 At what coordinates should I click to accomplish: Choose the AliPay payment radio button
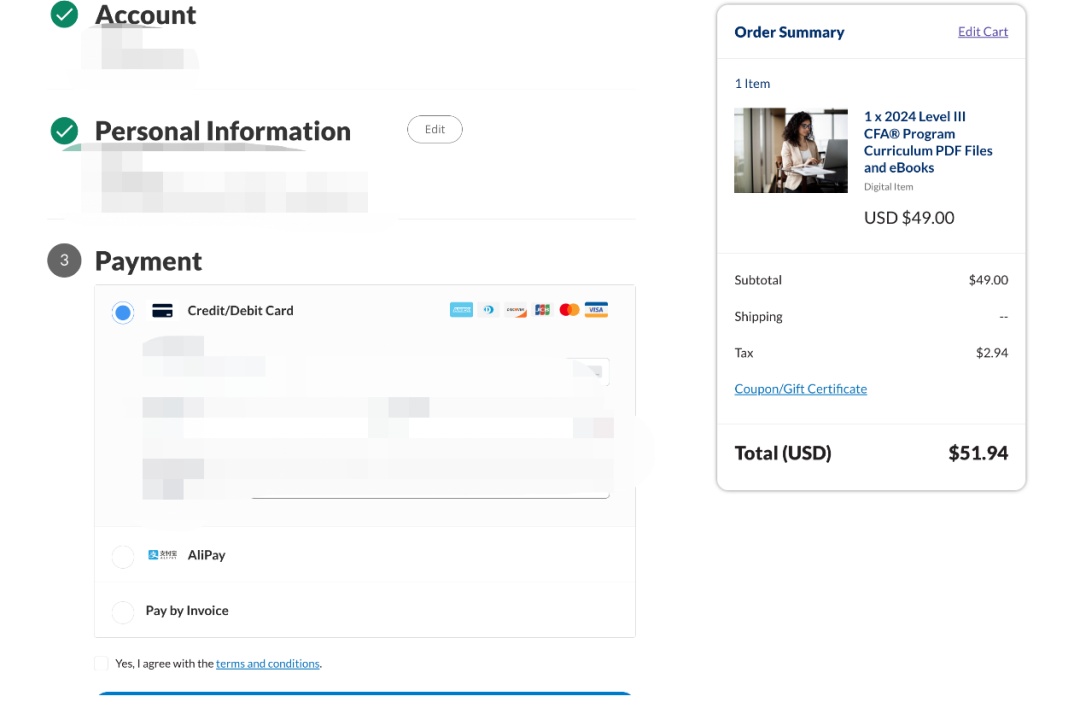[123, 557]
